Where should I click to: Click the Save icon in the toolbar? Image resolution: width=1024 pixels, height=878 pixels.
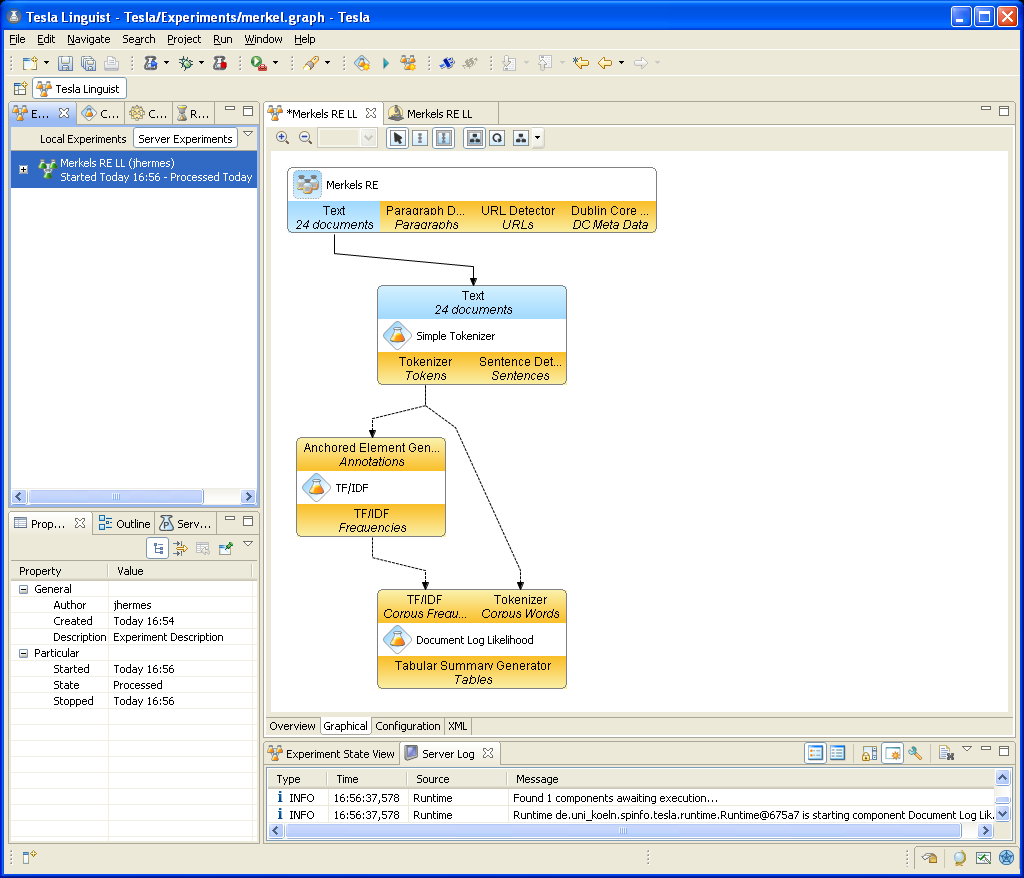click(65, 63)
